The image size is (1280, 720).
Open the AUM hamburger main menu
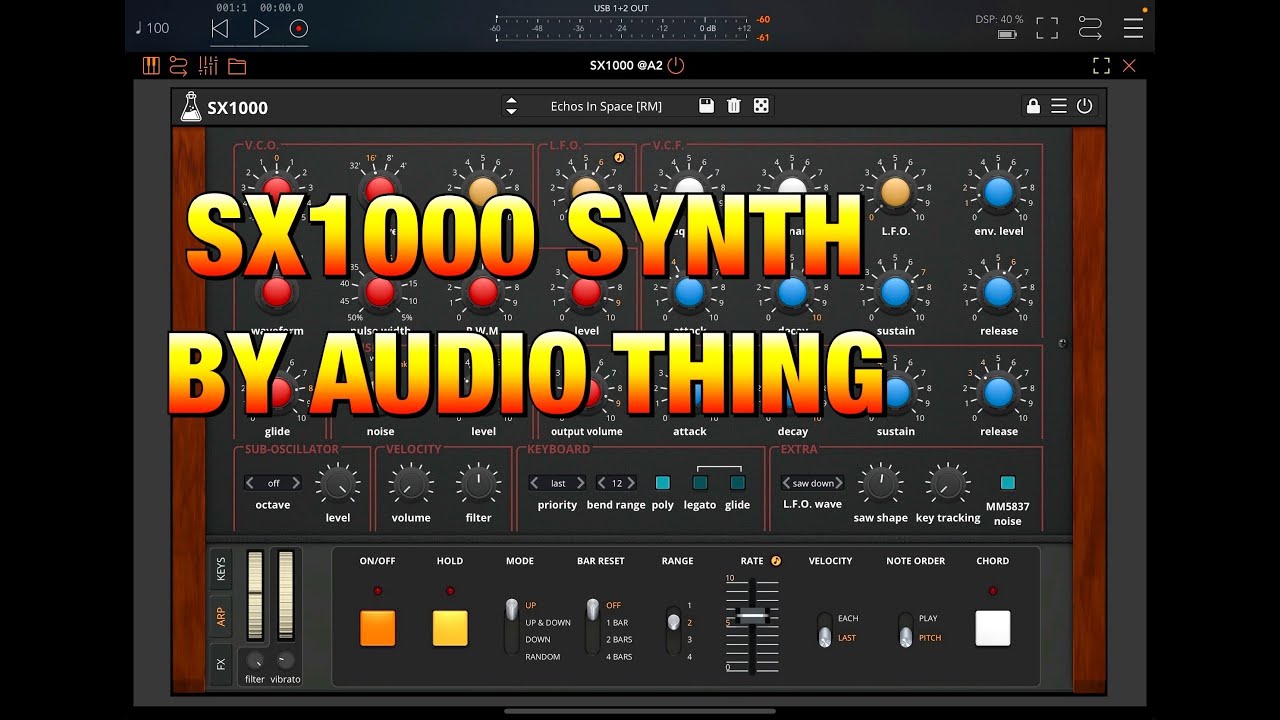[x=1133, y=28]
